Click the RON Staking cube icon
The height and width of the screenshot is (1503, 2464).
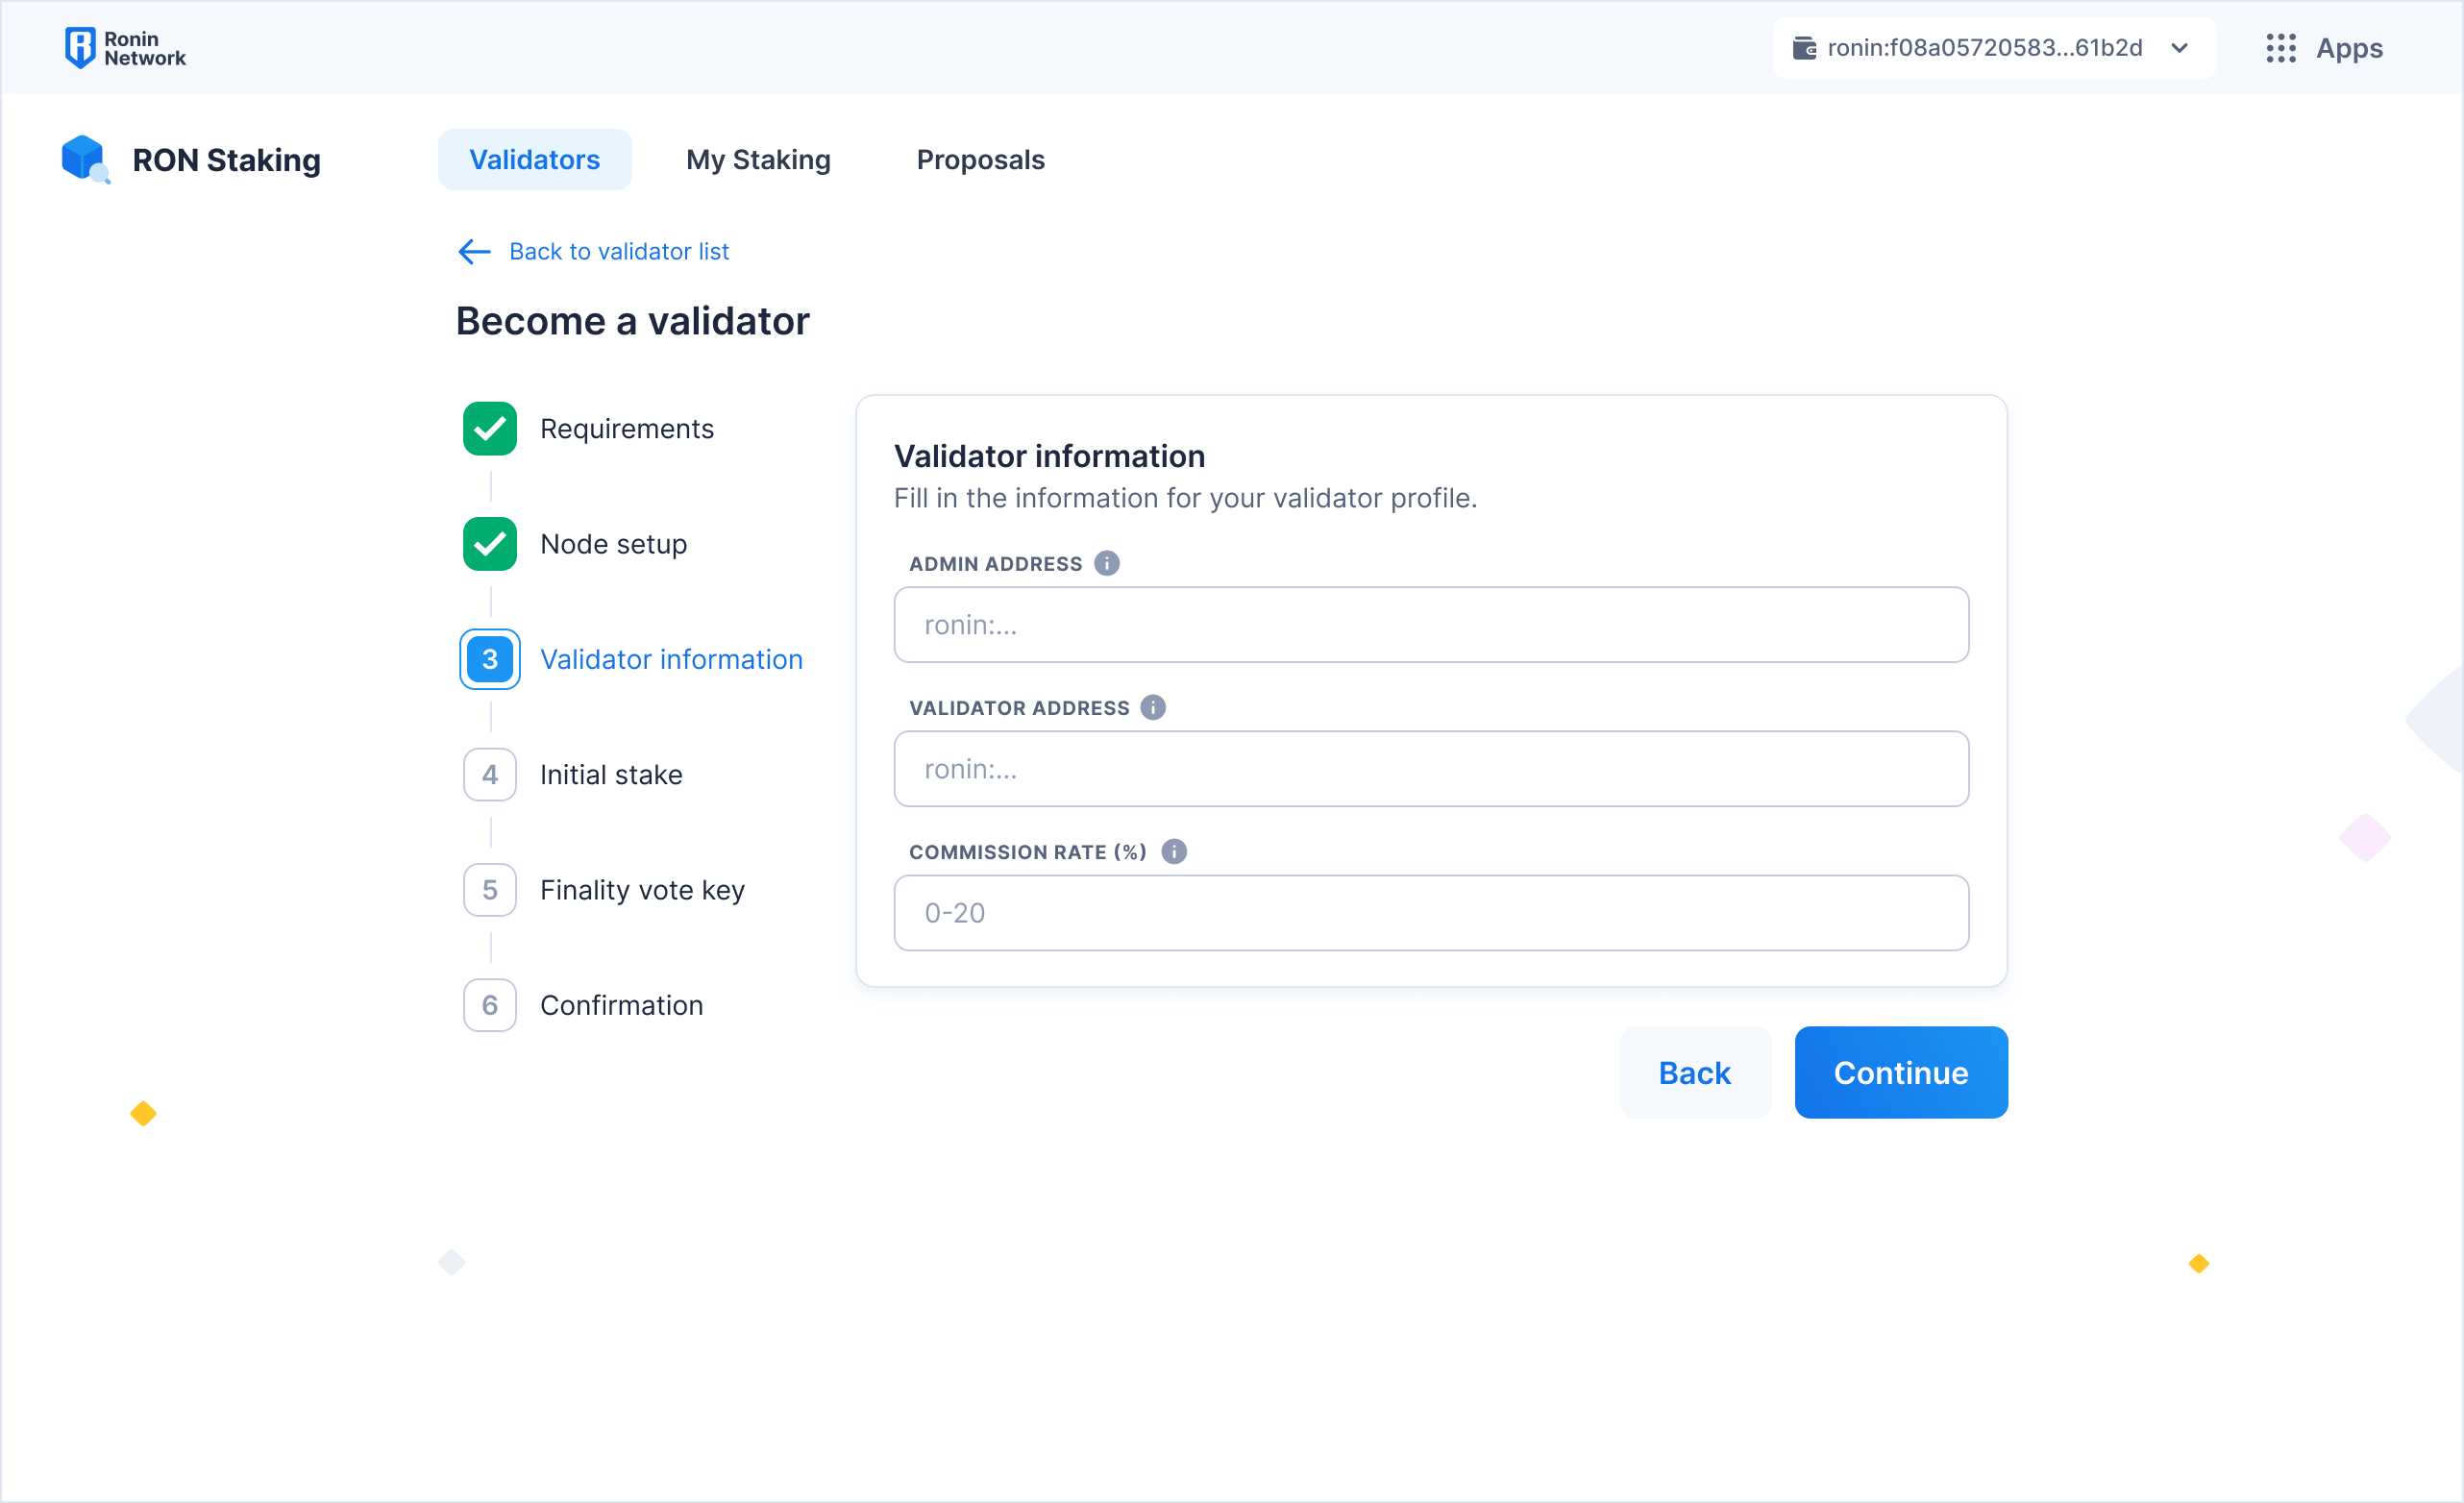pos(85,160)
